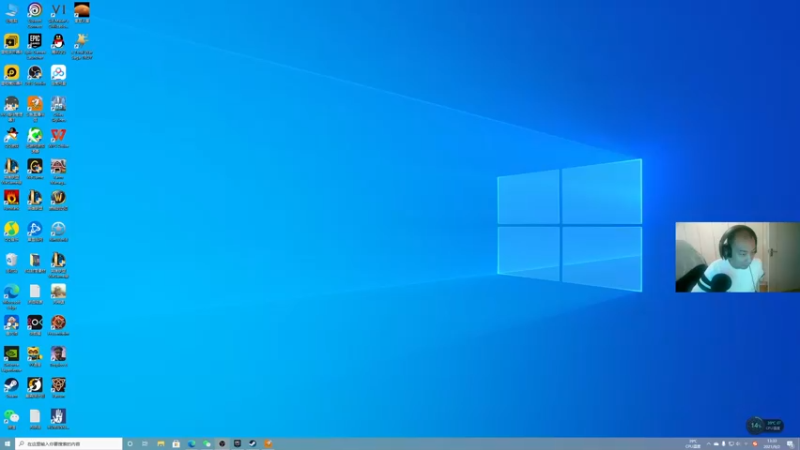800x450 pixels.
Task: Open the Steam desktop shortcut
Action: (x=11, y=388)
